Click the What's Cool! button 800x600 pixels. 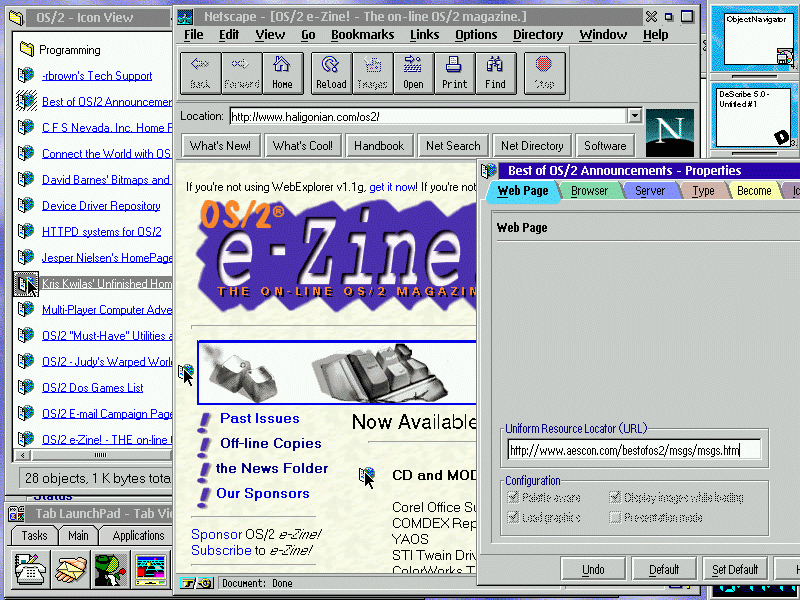coord(303,146)
